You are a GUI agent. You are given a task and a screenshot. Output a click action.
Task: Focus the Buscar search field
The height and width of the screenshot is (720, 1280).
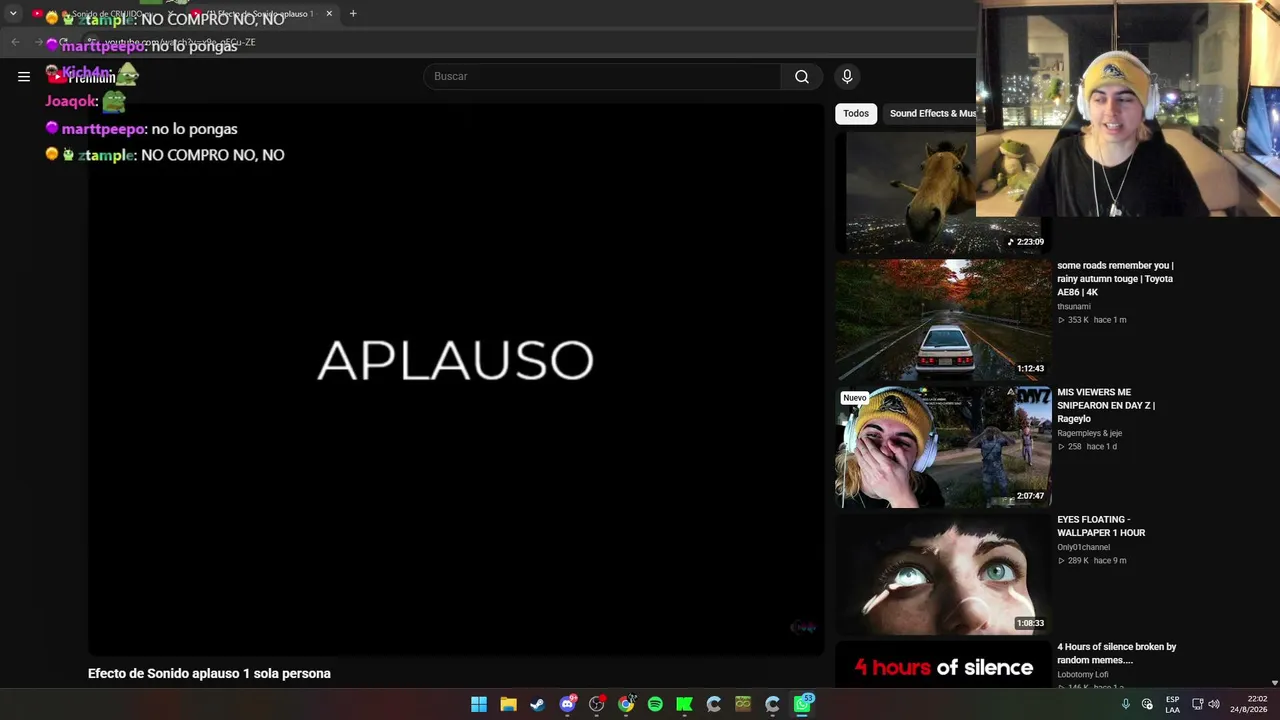pos(602,76)
